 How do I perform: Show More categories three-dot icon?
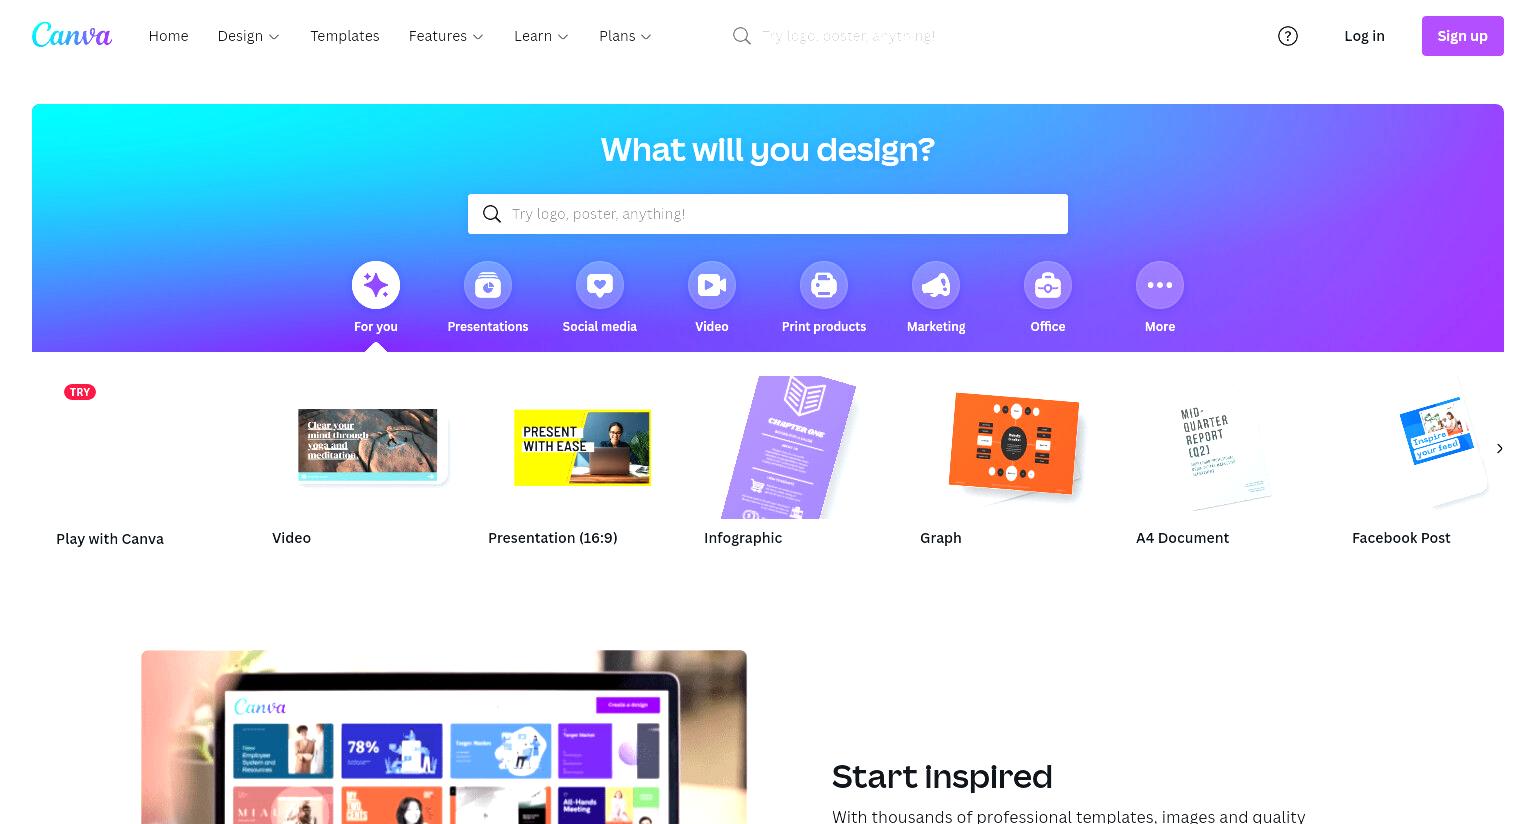[x=1160, y=285]
